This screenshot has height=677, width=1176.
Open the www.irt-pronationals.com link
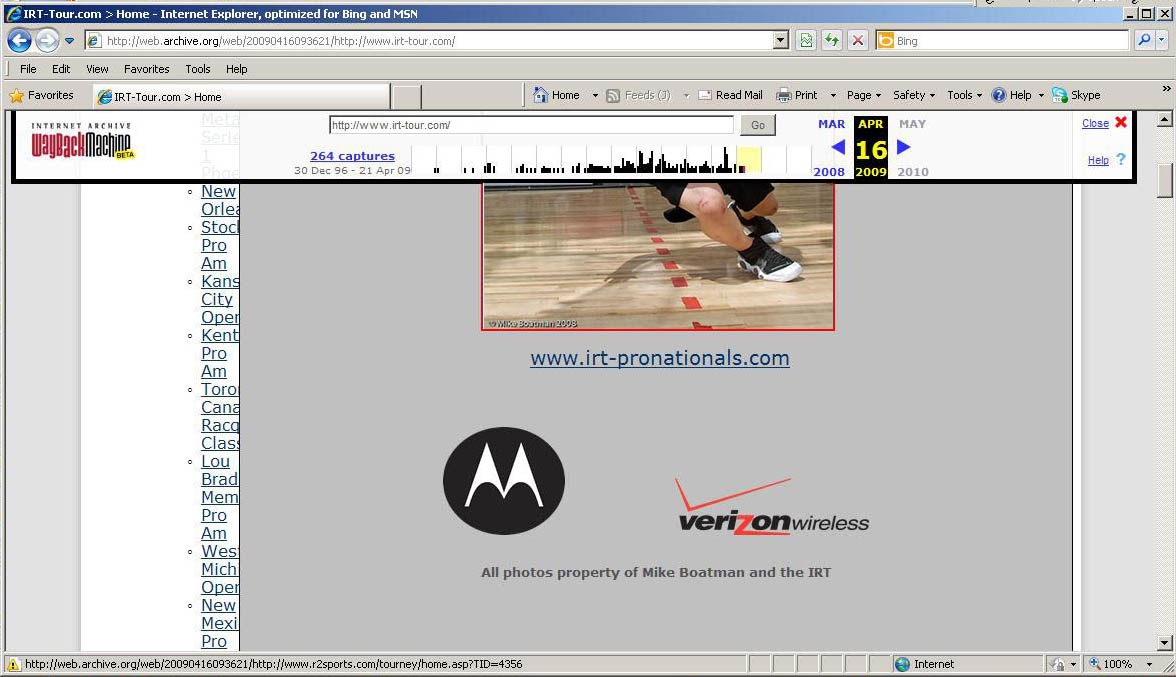pos(660,358)
